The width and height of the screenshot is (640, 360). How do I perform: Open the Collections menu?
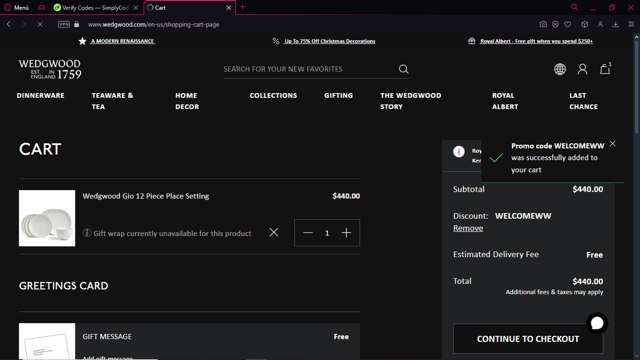pyautogui.click(x=273, y=95)
